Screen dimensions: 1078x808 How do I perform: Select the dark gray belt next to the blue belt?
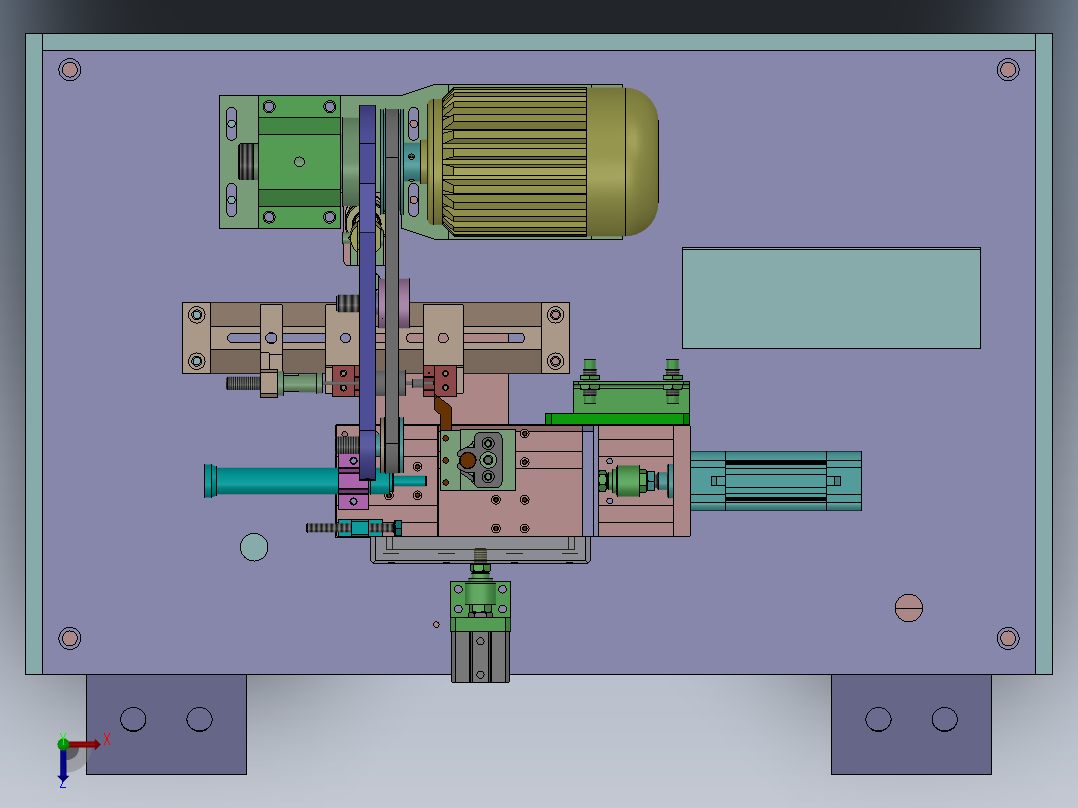click(392, 290)
